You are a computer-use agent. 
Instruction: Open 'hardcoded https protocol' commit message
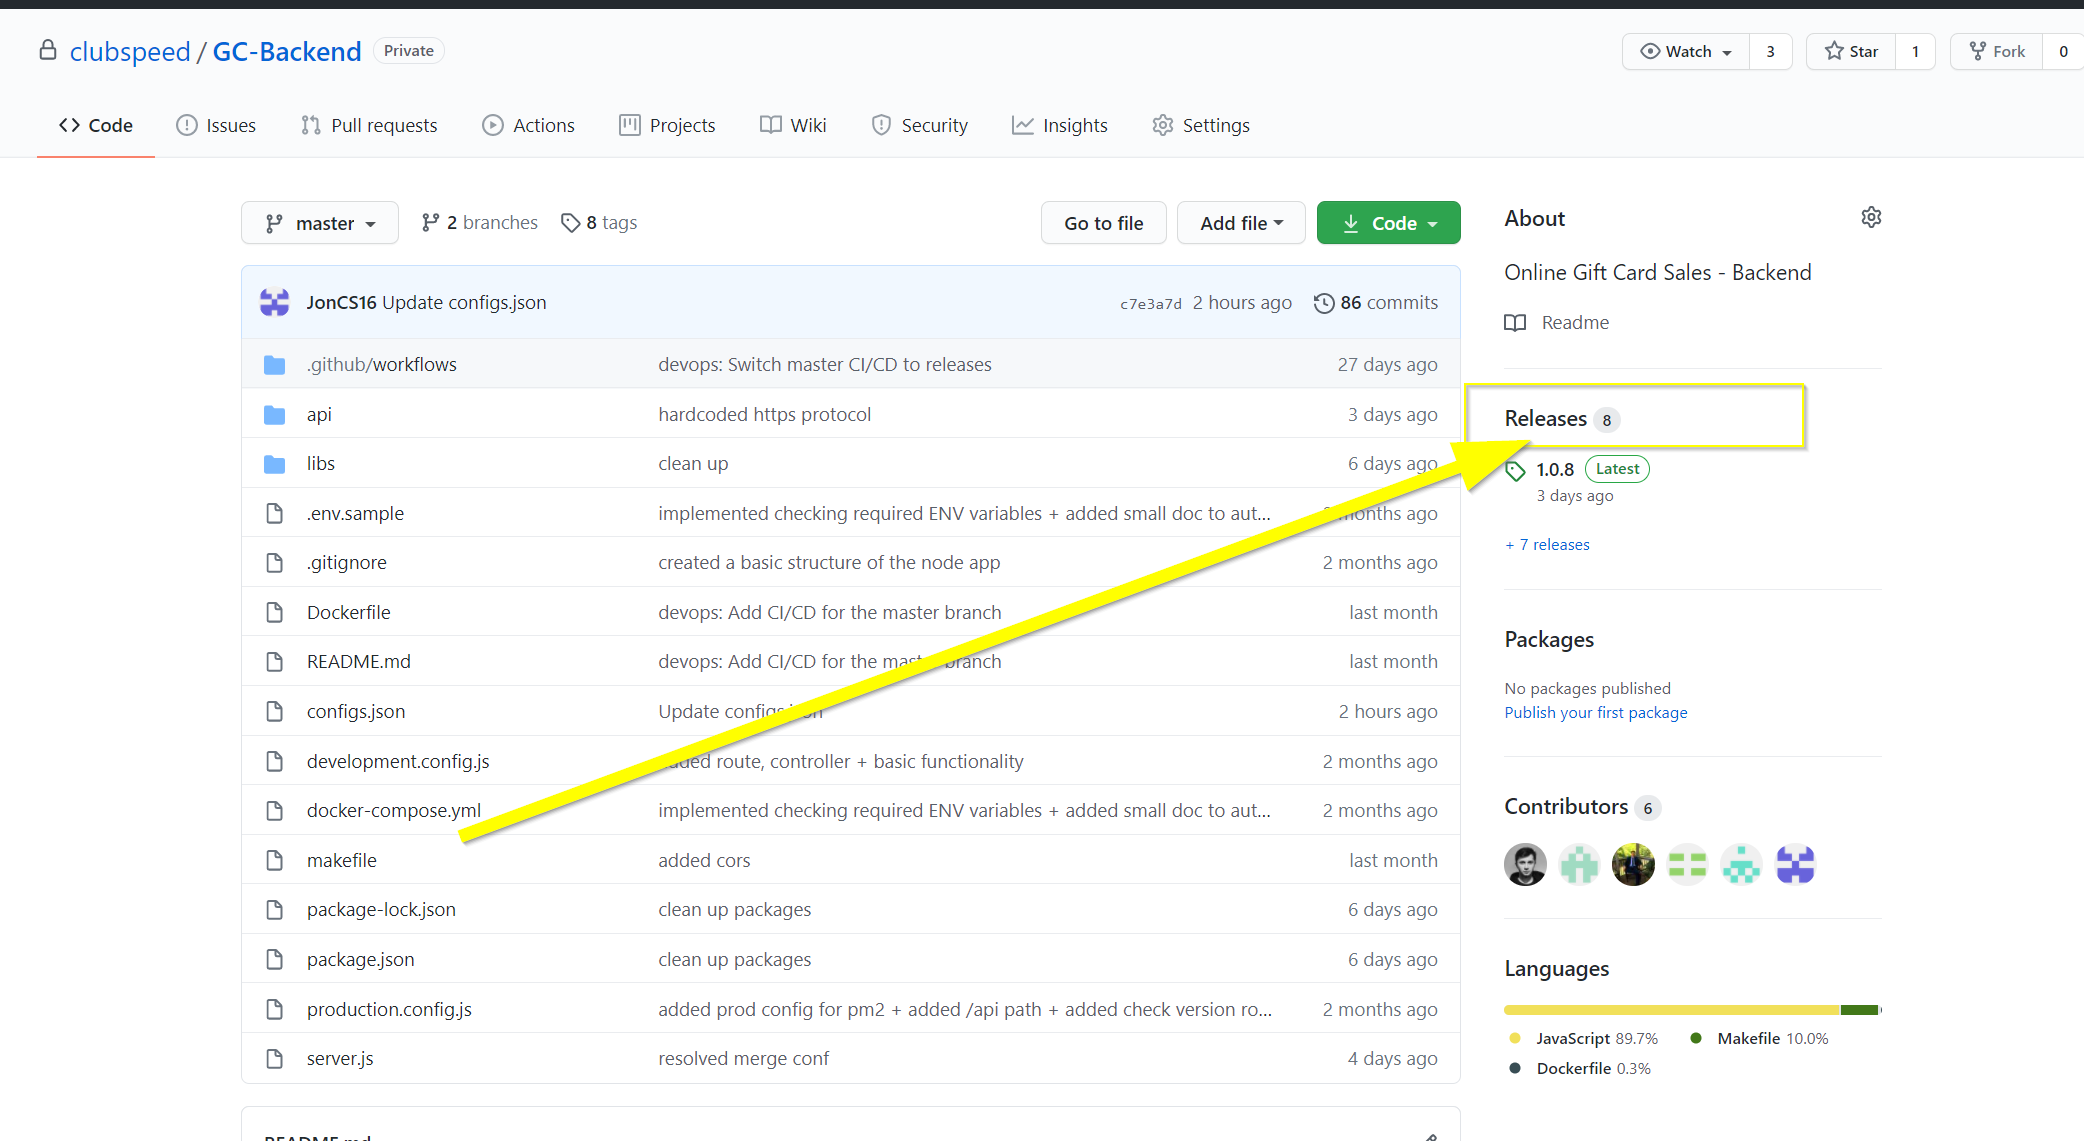[764, 415]
